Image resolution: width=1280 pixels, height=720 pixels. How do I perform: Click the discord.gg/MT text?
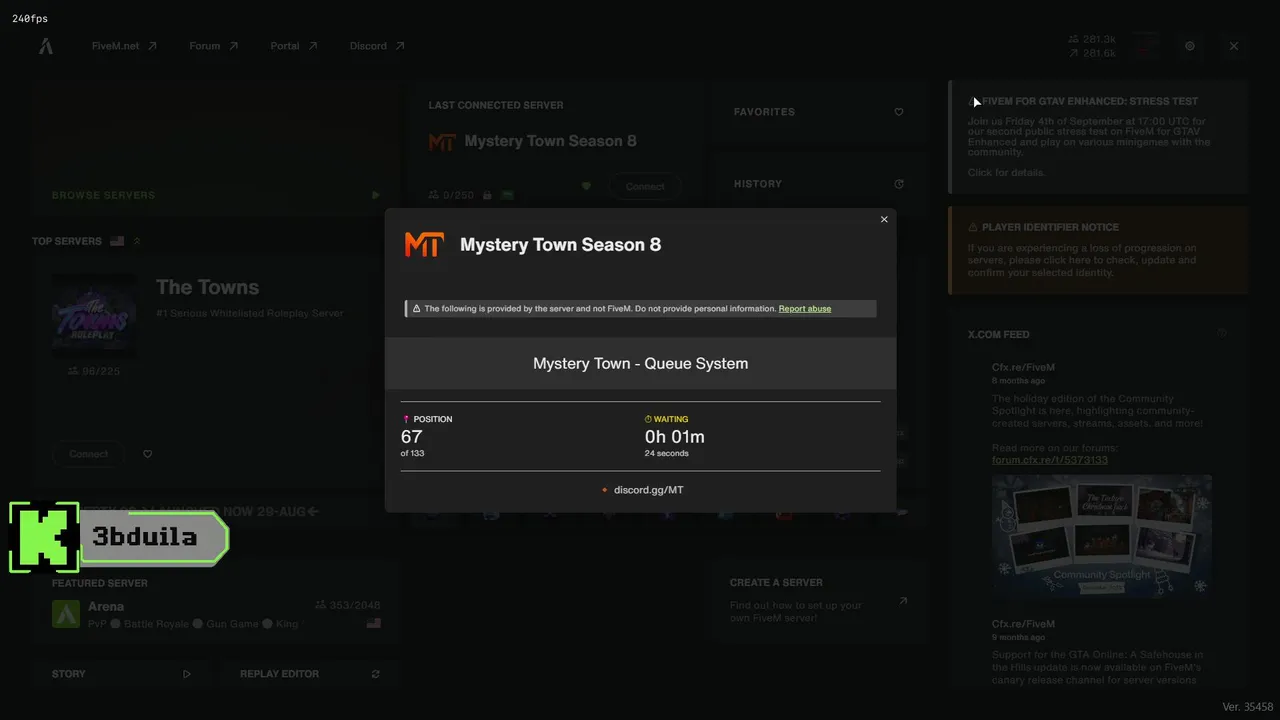[x=649, y=490]
